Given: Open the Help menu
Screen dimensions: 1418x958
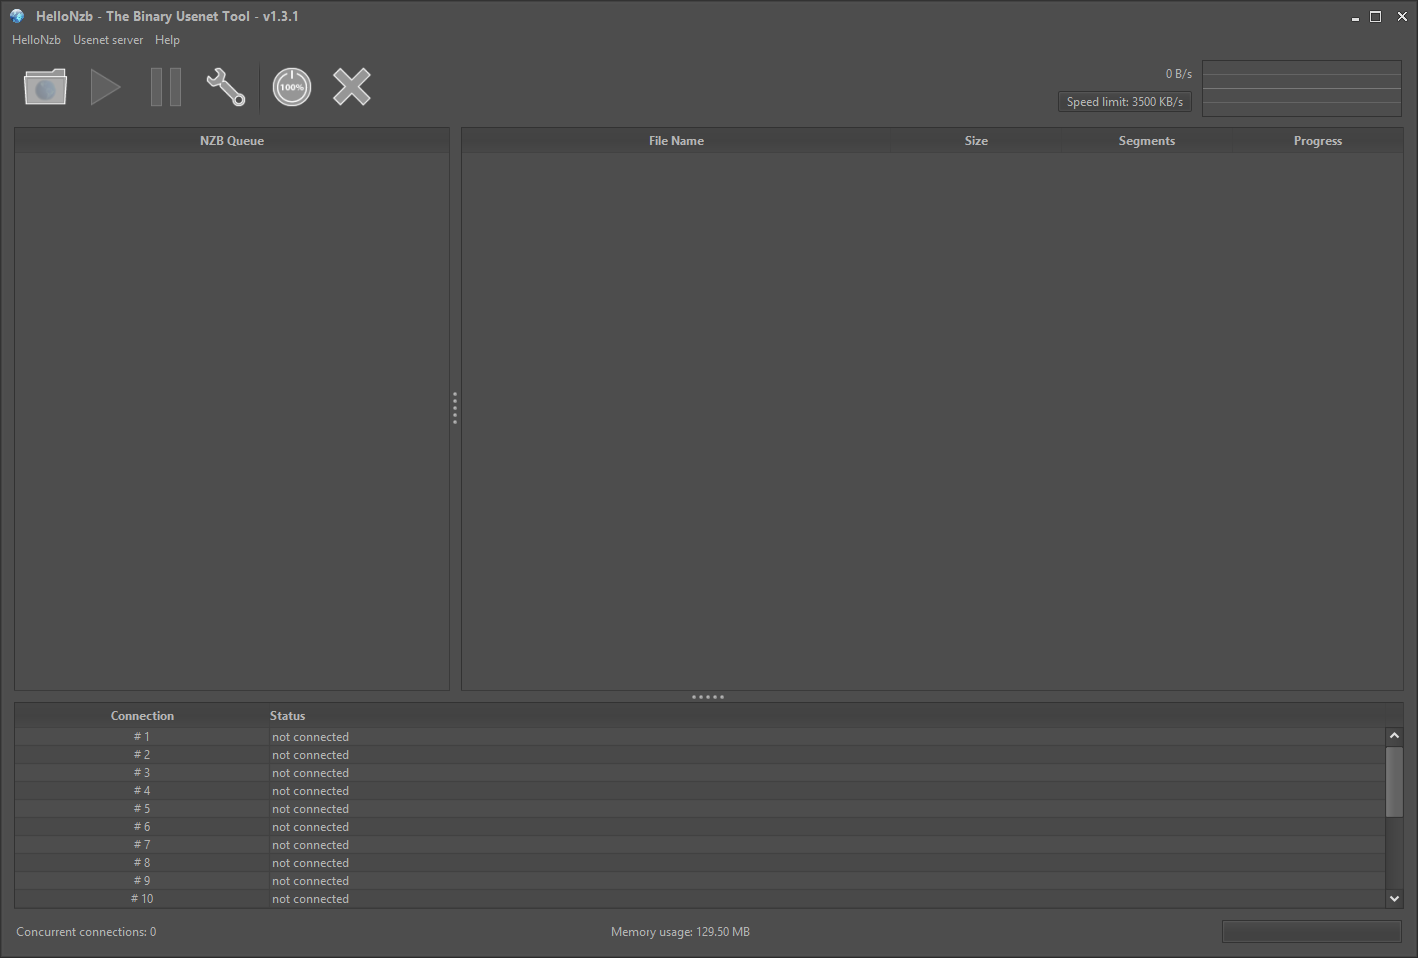Looking at the screenshot, I should [x=167, y=40].
